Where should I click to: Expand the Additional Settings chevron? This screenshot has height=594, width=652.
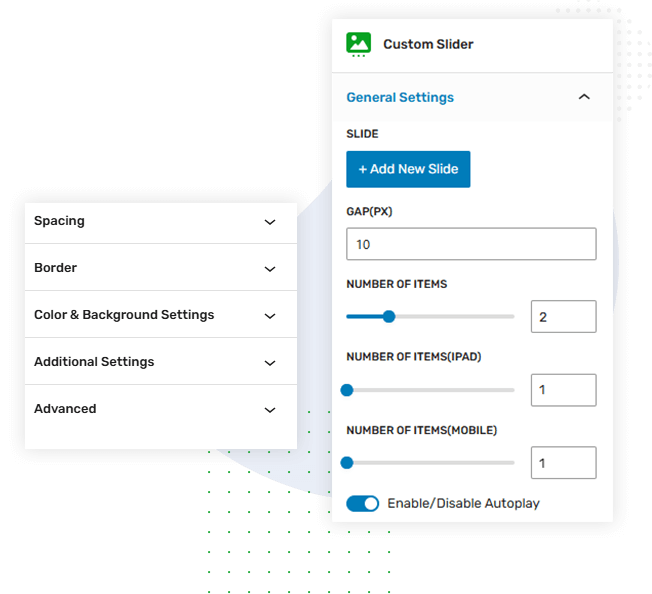[x=269, y=363]
